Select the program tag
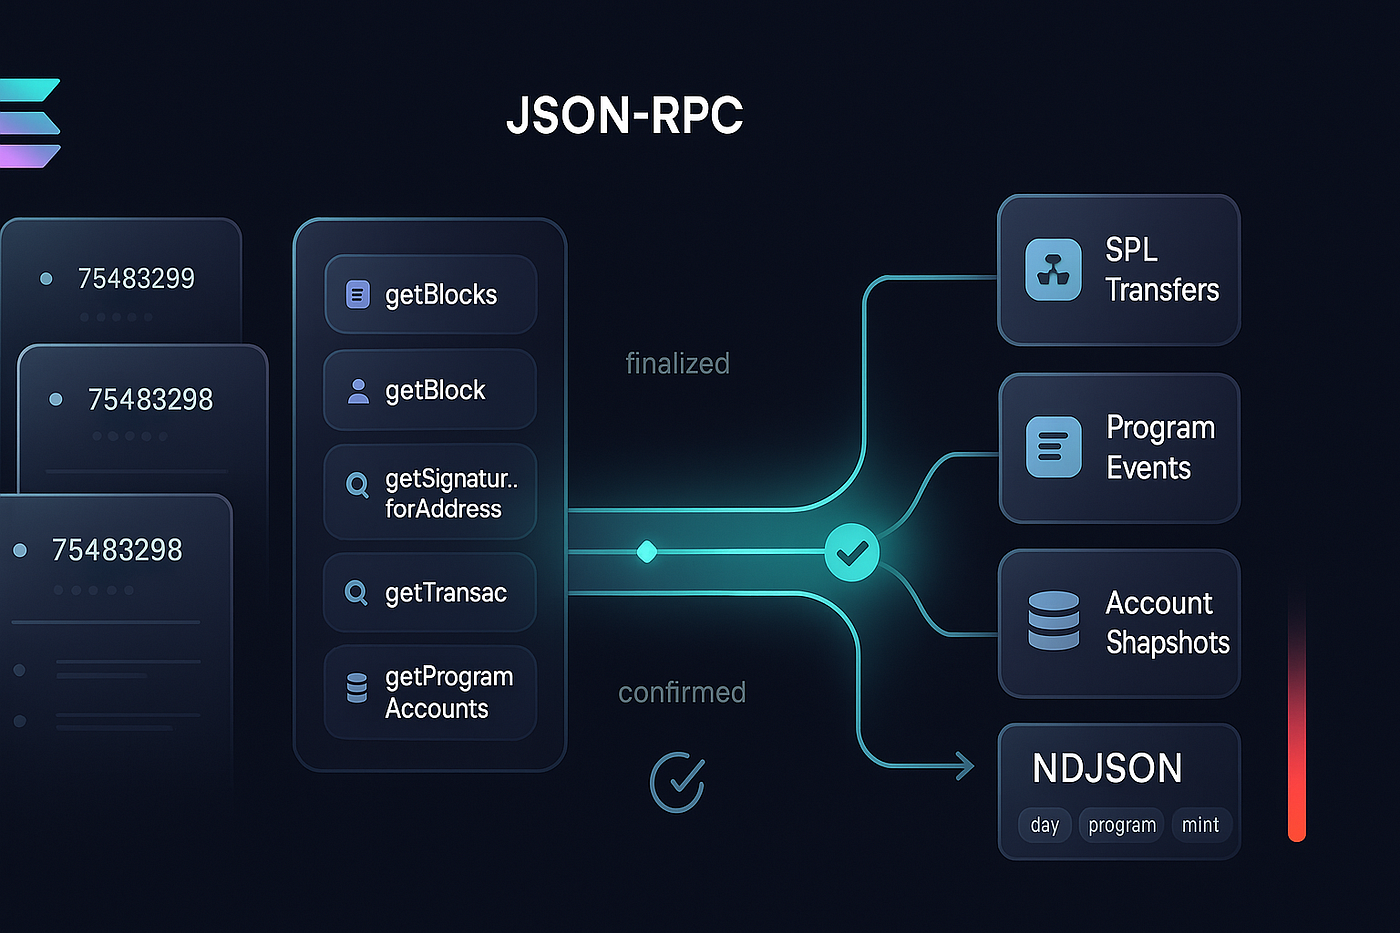The width and height of the screenshot is (1400, 933). pos(1122,825)
